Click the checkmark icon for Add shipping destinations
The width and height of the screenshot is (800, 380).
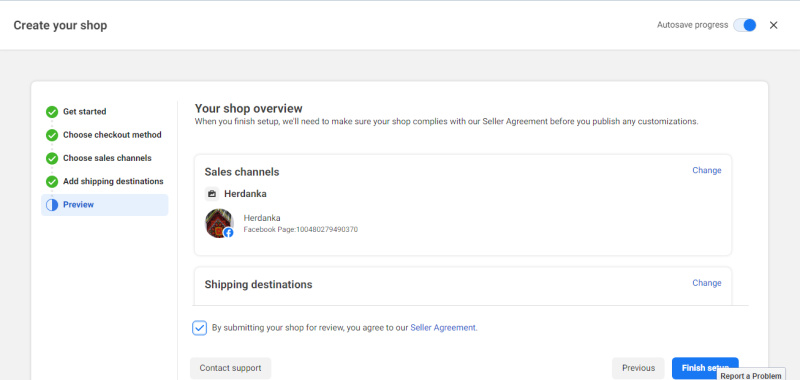(52, 182)
